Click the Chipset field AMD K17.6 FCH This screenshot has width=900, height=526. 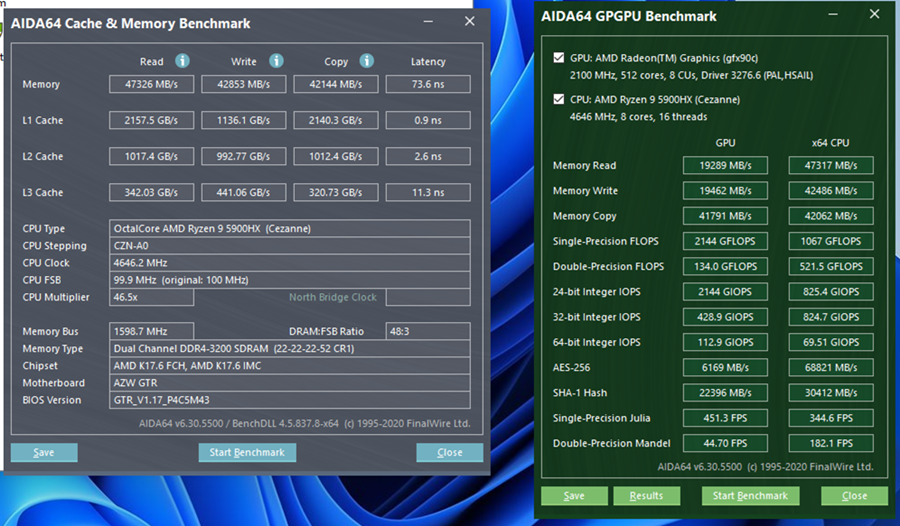point(290,365)
